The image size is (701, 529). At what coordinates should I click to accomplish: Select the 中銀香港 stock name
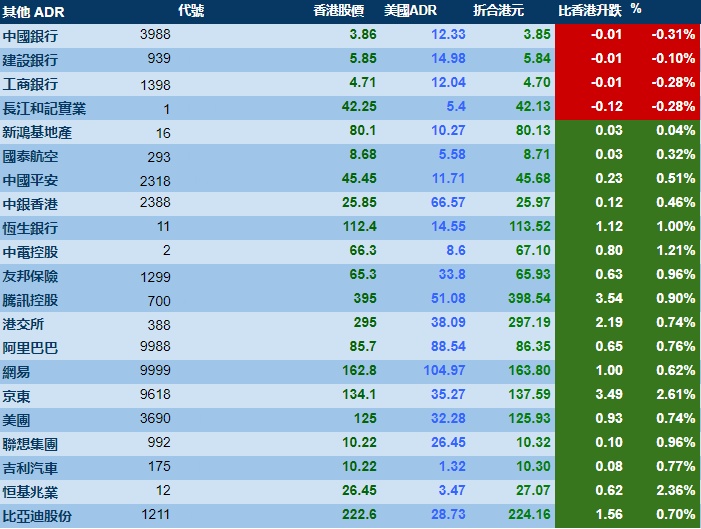click(x=30, y=204)
